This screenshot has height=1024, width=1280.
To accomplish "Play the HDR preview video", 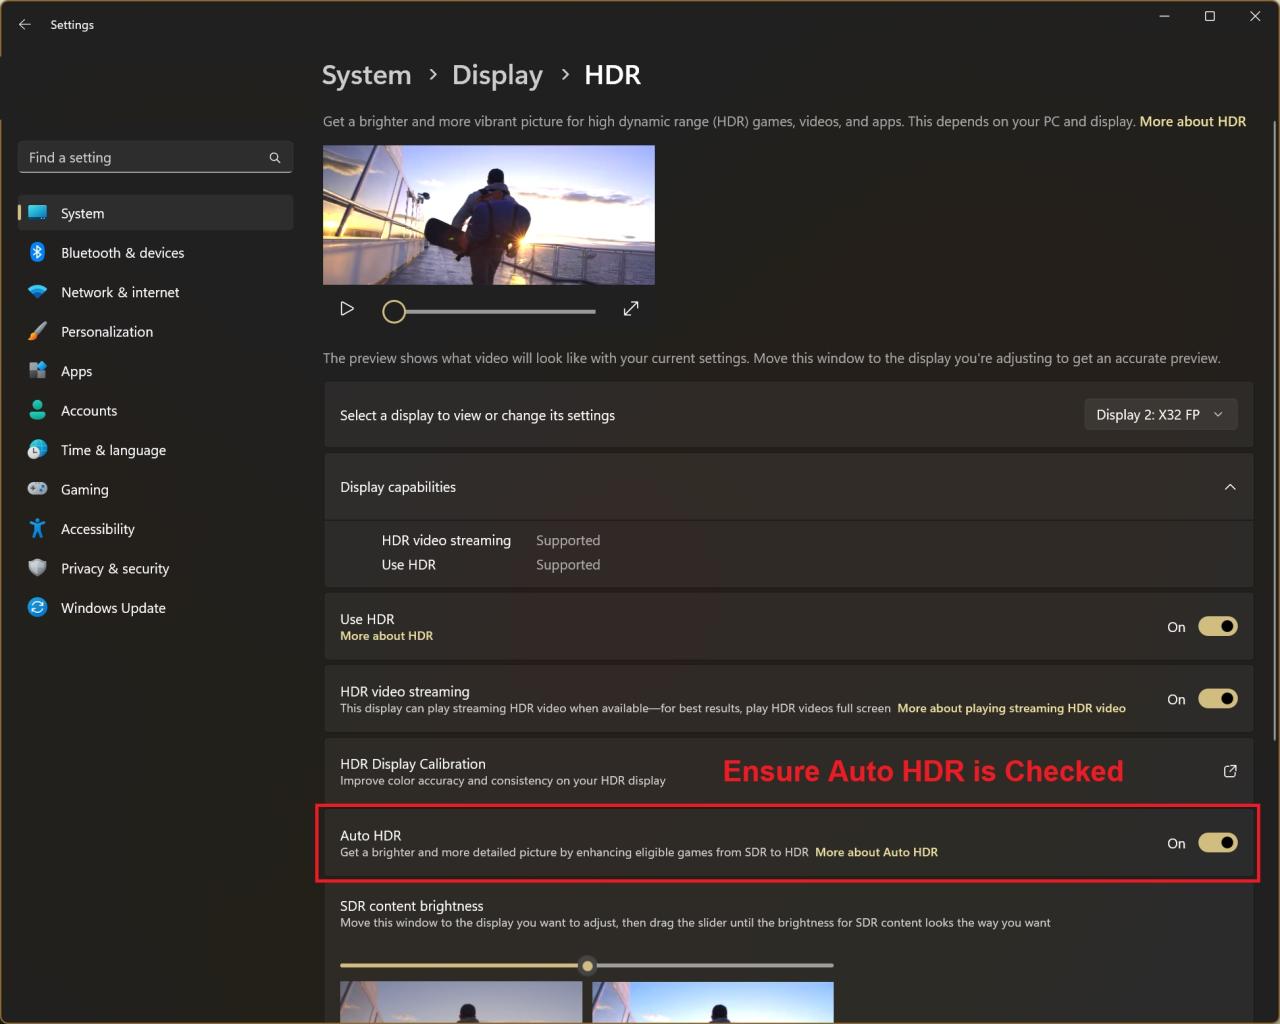I will [347, 309].
